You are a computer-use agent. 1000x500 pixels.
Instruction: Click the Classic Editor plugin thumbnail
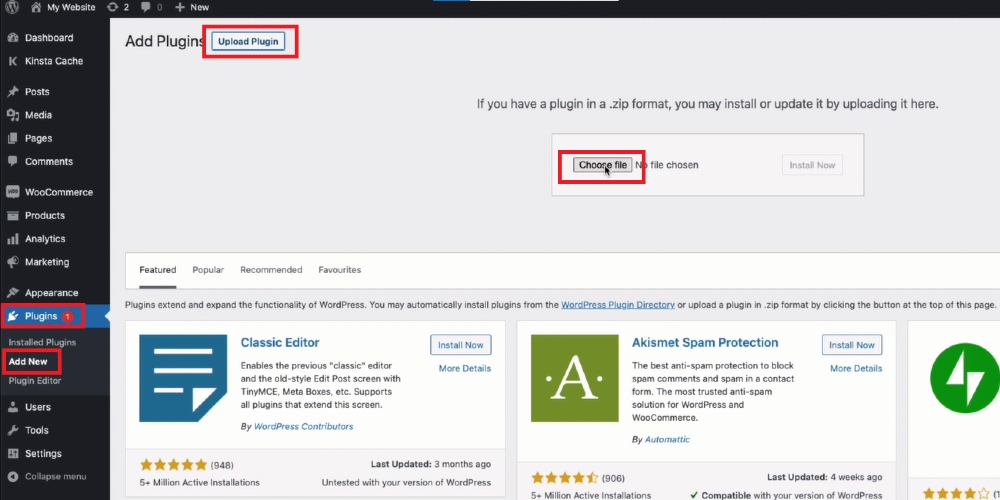click(x=183, y=378)
